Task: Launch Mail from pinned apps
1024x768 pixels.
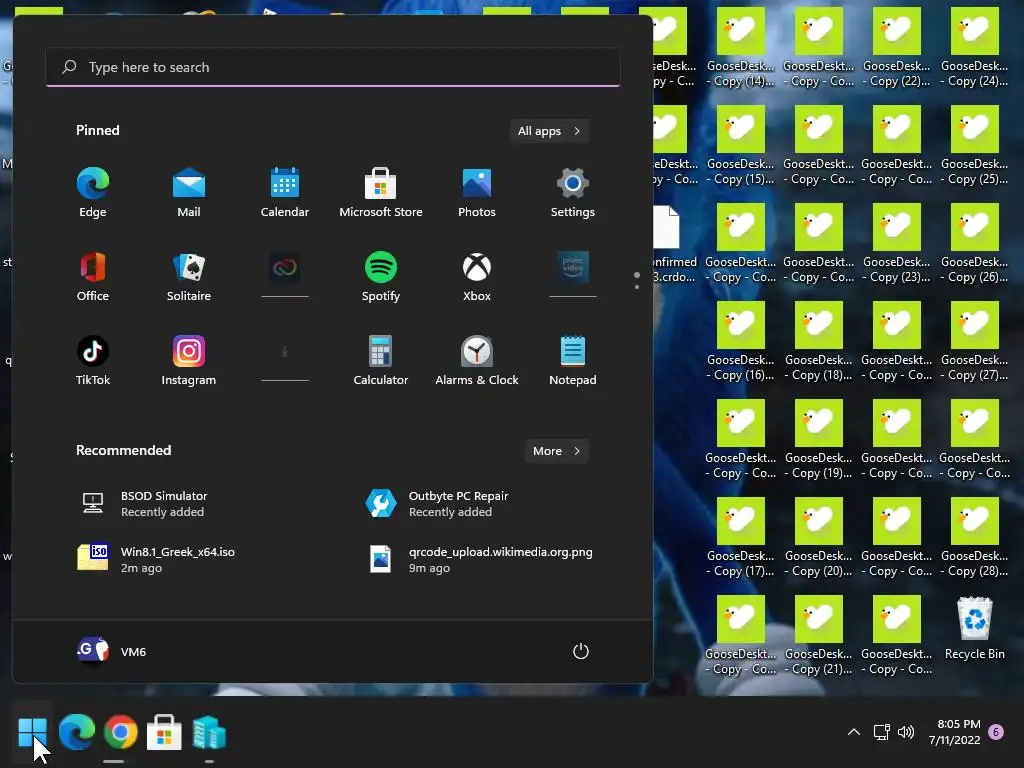Action: (189, 193)
